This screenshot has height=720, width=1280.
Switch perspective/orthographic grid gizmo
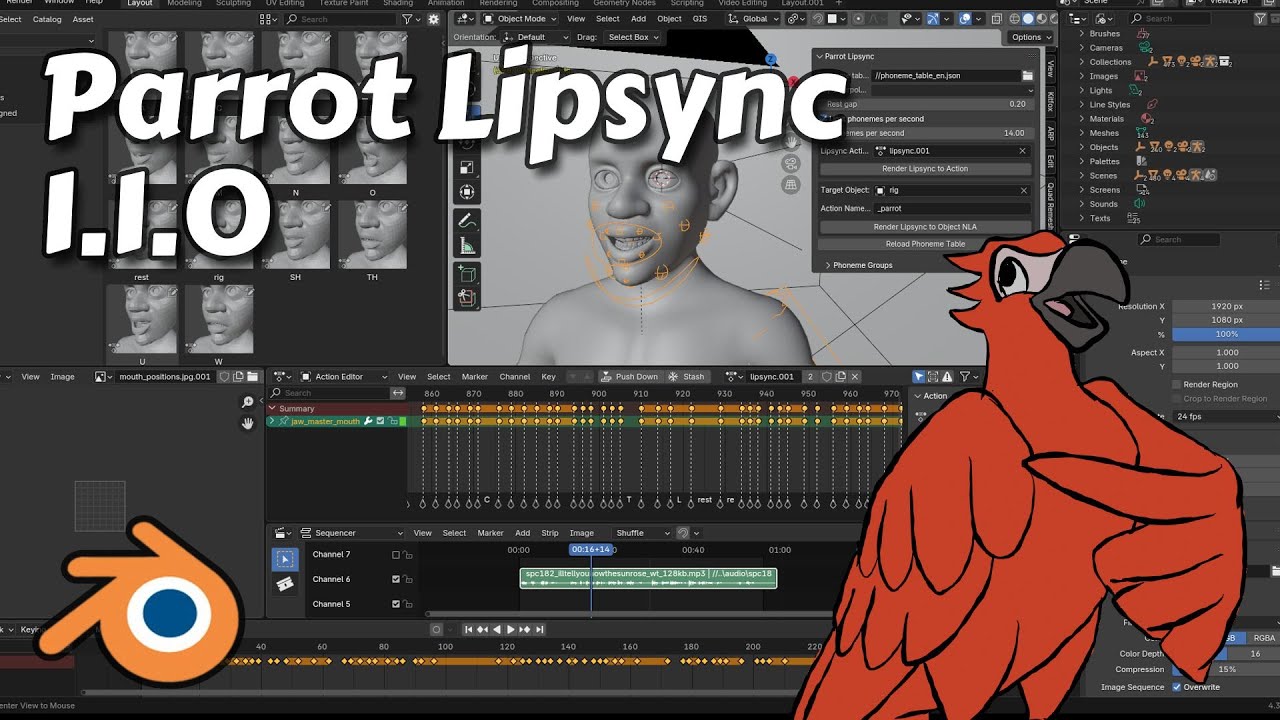pyautogui.click(x=791, y=185)
